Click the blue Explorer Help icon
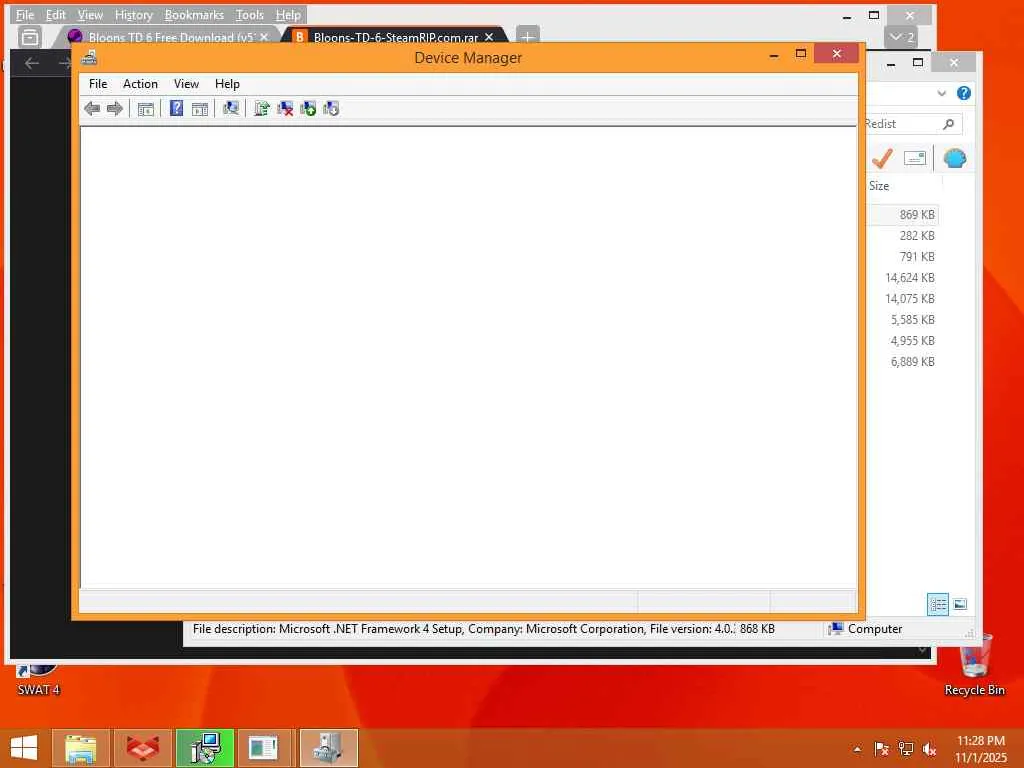Viewport: 1024px width, 768px height. (964, 93)
